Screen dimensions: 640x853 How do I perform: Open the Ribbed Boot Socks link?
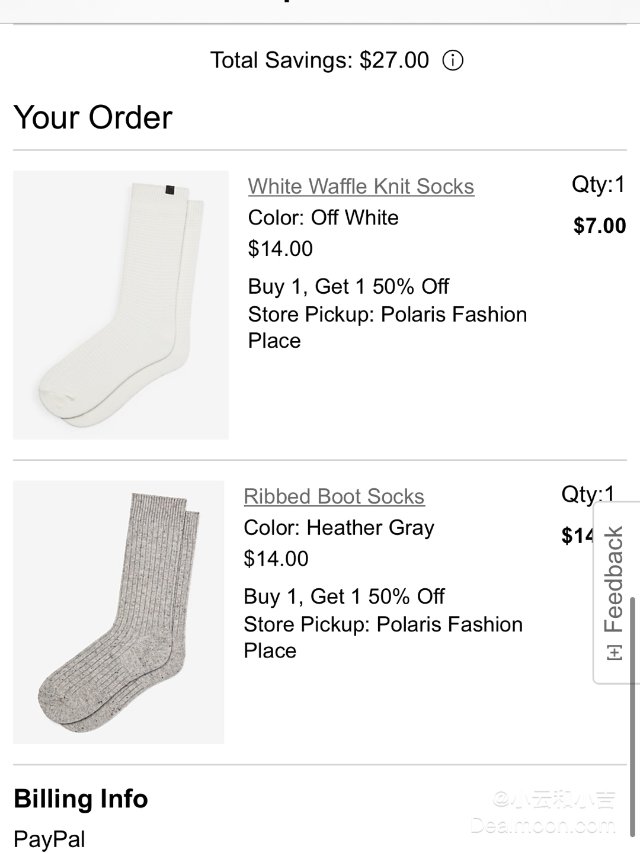point(334,496)
